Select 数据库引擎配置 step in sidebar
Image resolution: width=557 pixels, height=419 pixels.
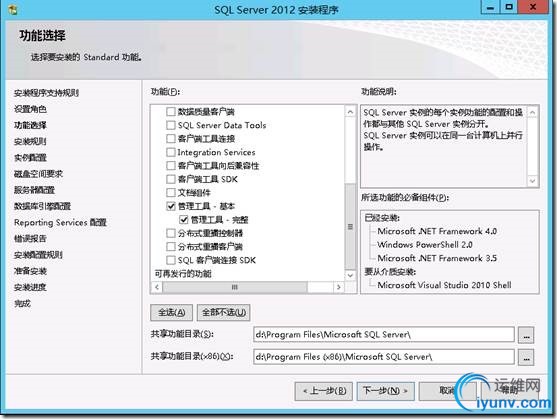tap(42, 206)
